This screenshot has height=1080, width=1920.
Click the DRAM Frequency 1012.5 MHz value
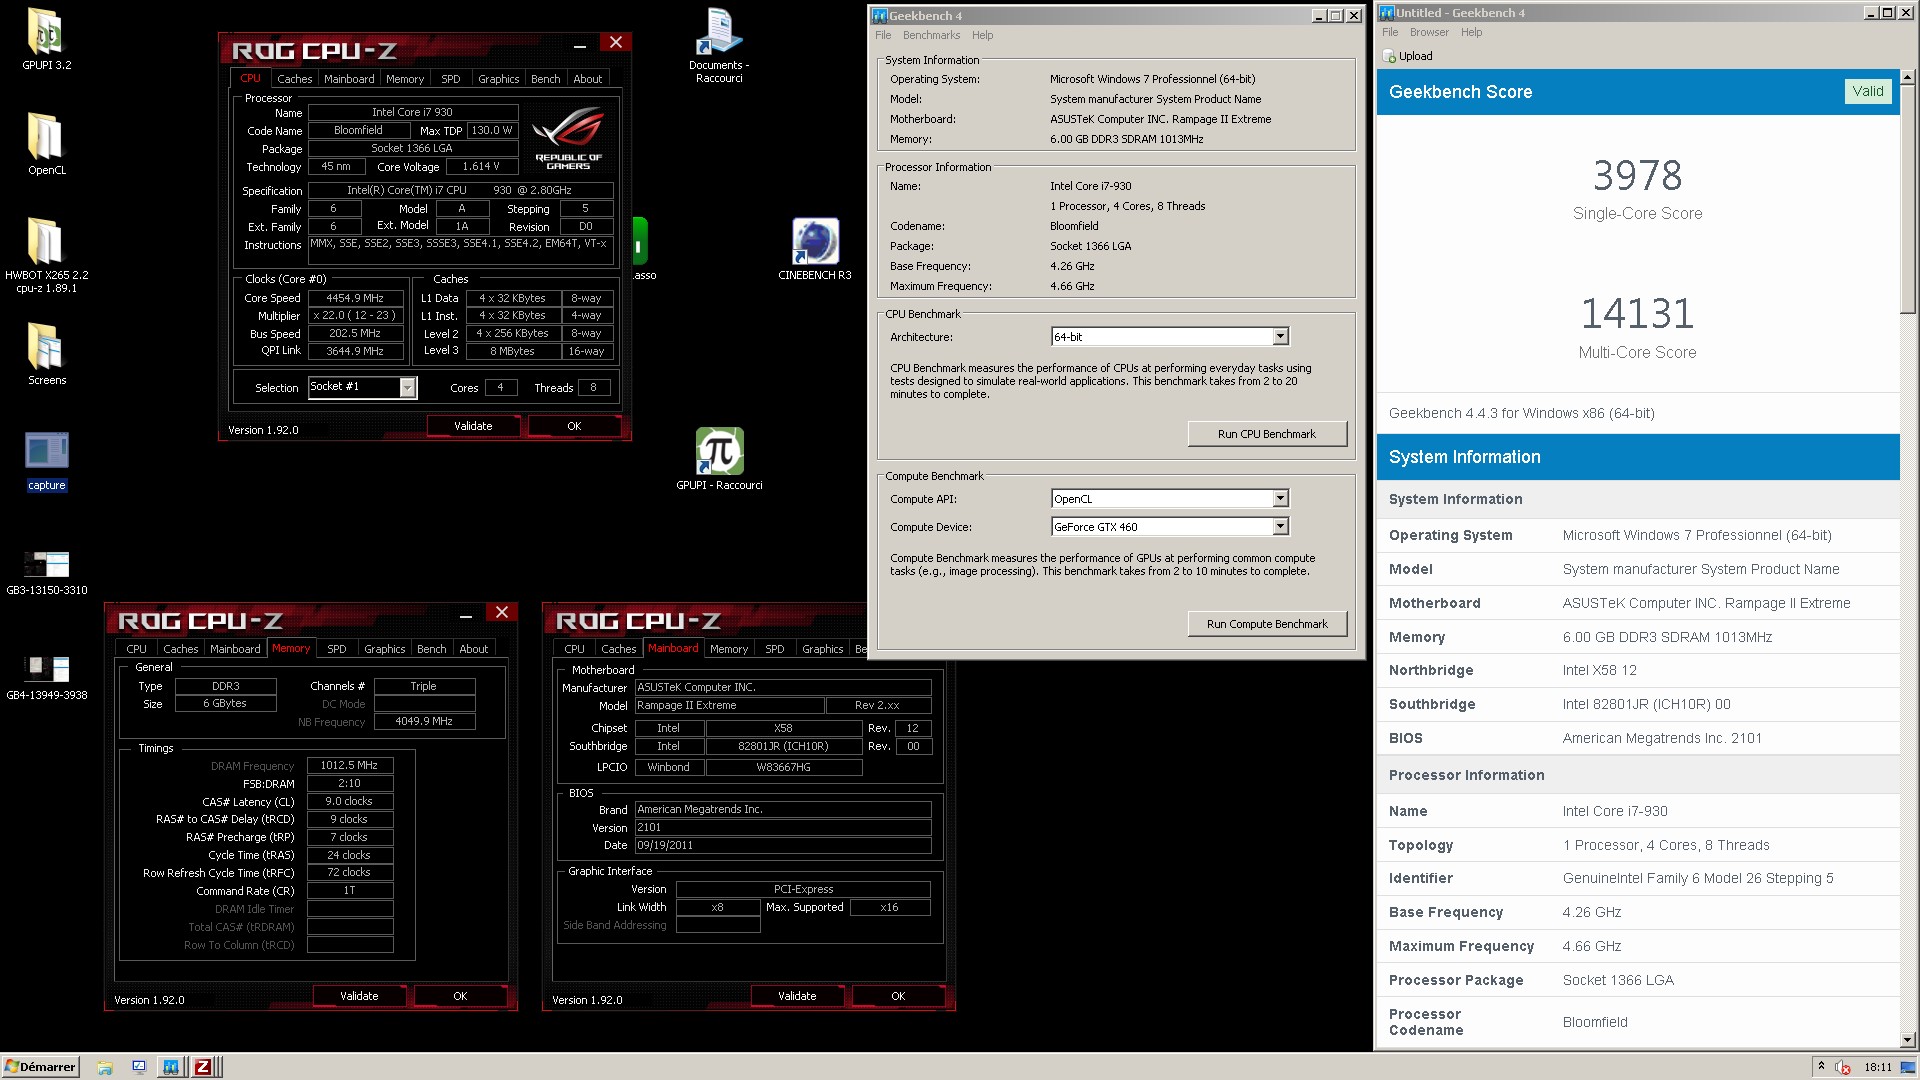click(349, 765)
